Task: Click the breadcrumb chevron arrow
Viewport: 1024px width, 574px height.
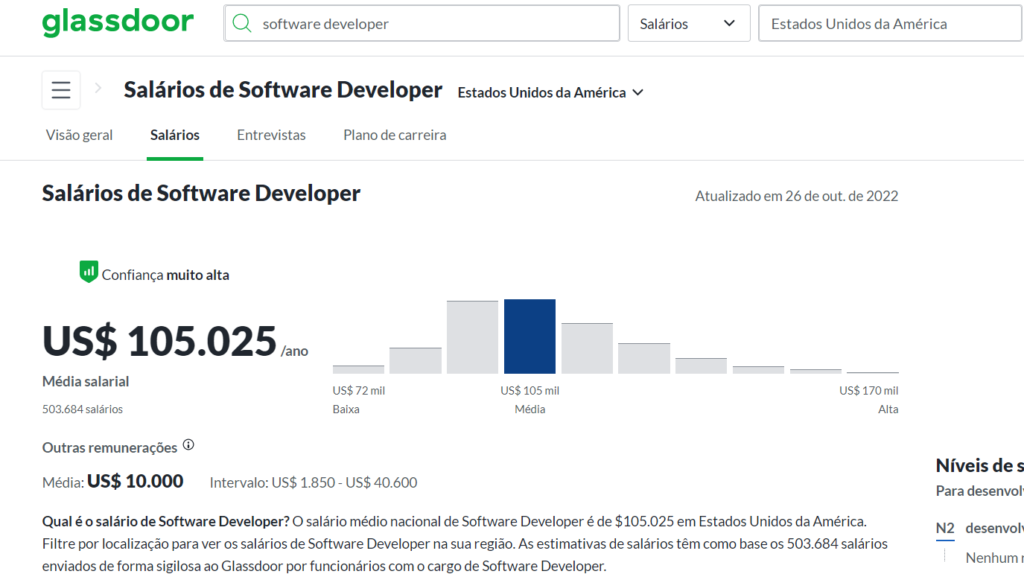Action: pyautogui.click(x=98, y=88)
